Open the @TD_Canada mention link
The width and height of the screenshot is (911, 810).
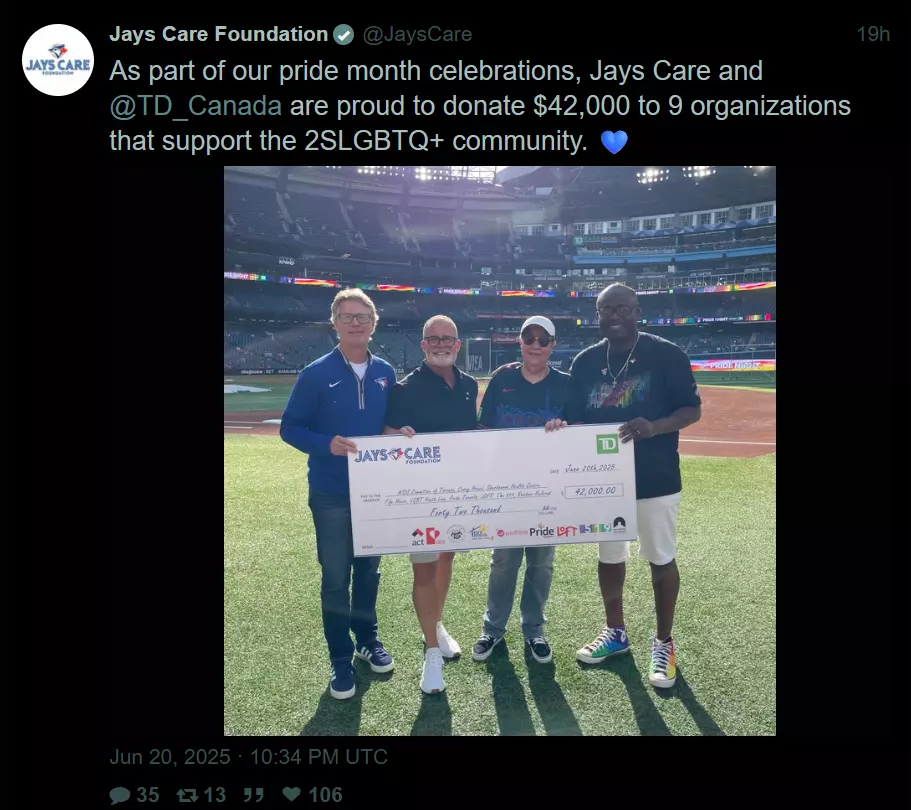tap(196, 106)
